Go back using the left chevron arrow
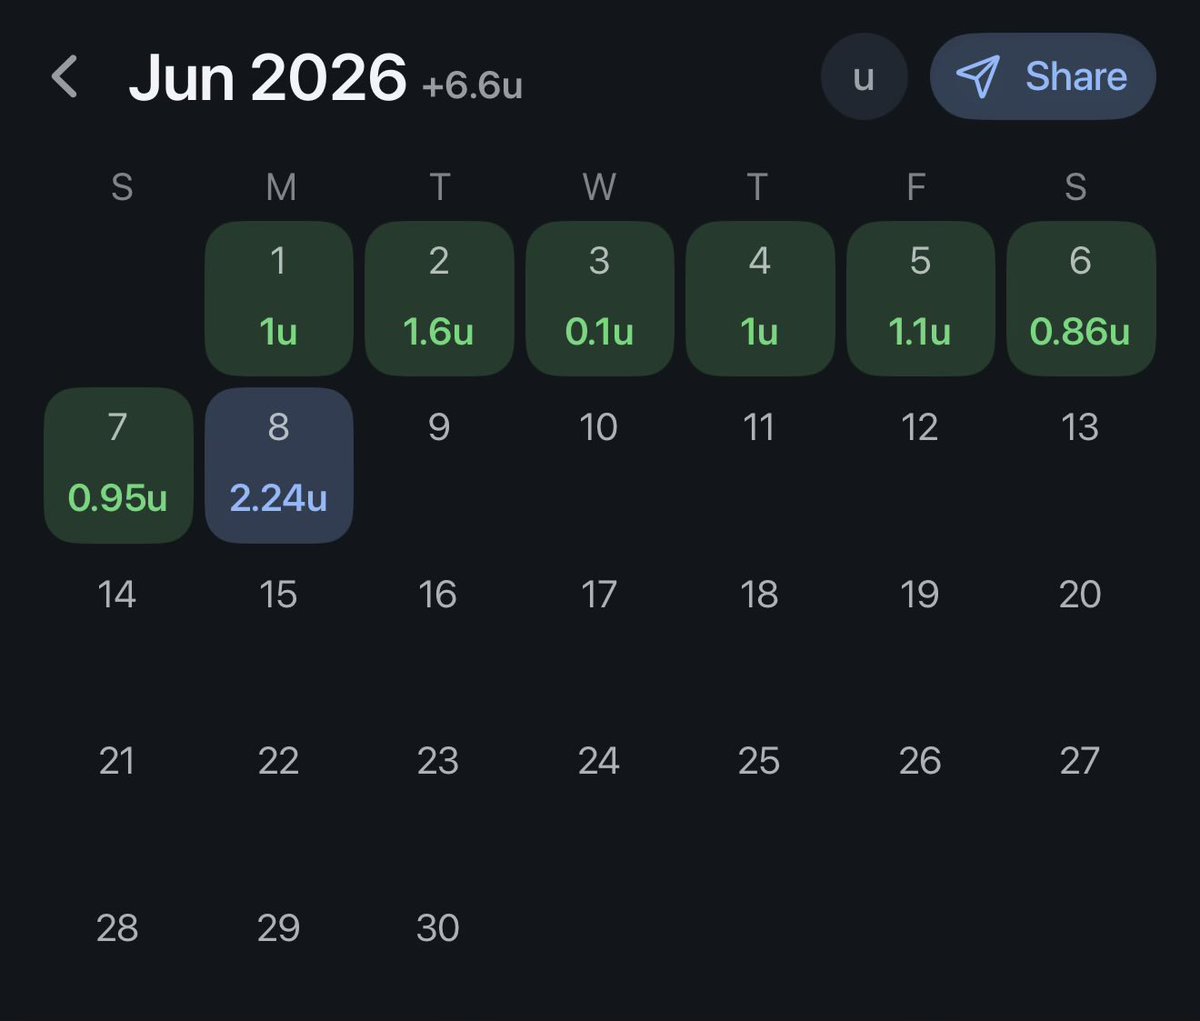This screenshot has width=1200, height=1021. point(65,77)
